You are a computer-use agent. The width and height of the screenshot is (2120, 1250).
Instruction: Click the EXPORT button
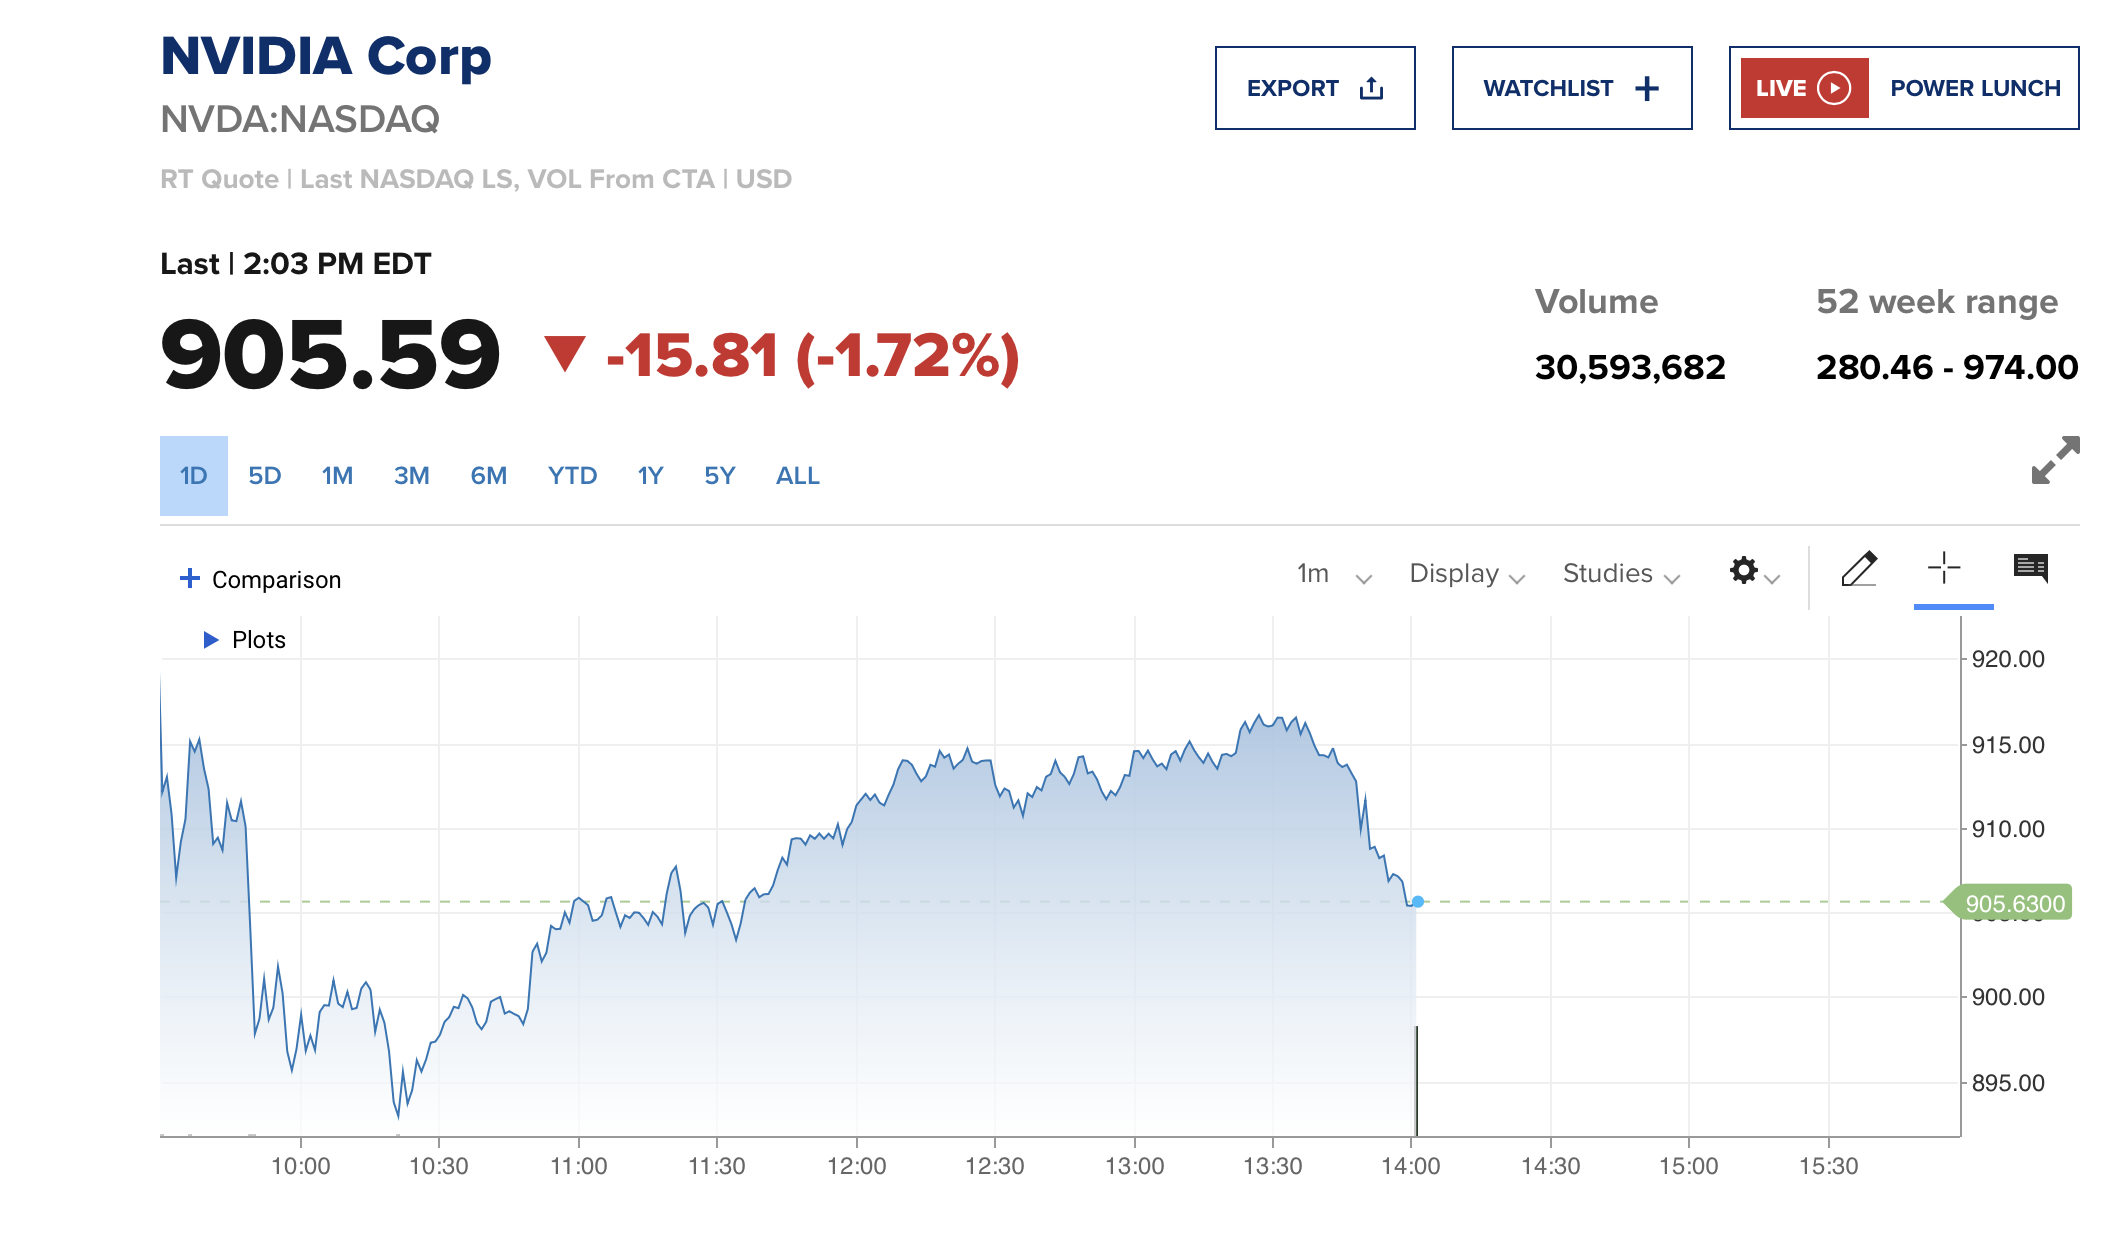tap(1293, 88)
